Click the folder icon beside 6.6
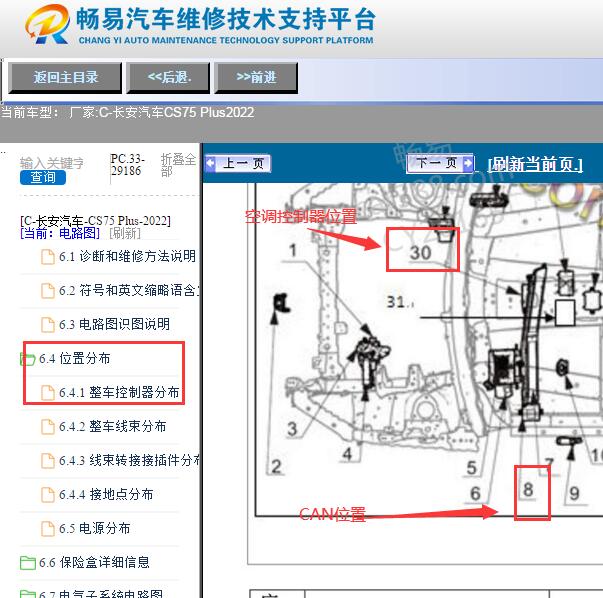 tap(28, 563)
